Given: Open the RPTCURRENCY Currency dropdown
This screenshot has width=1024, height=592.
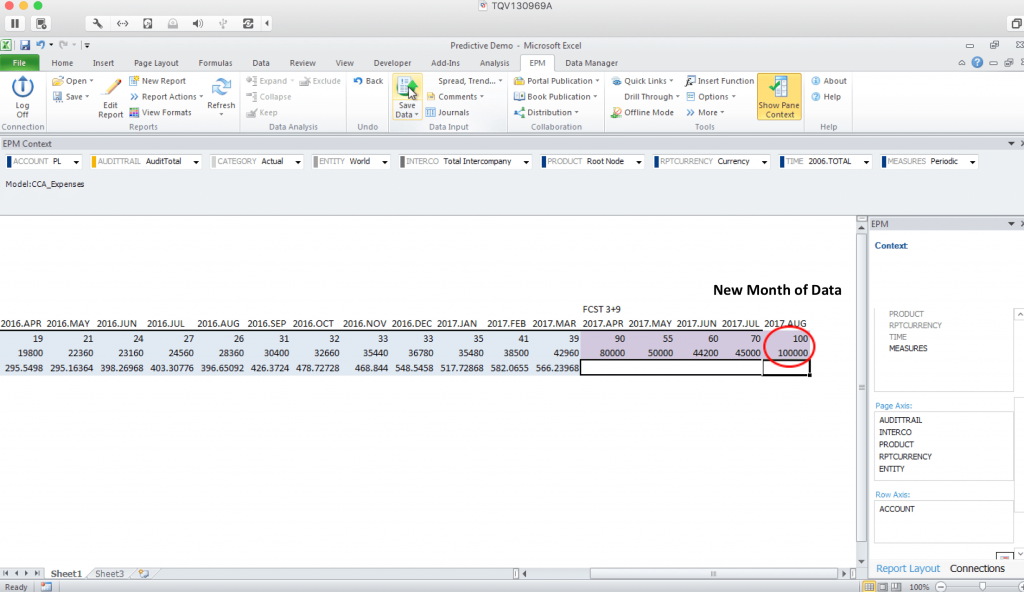Looking at the screenshot, I should click(764, 162).
